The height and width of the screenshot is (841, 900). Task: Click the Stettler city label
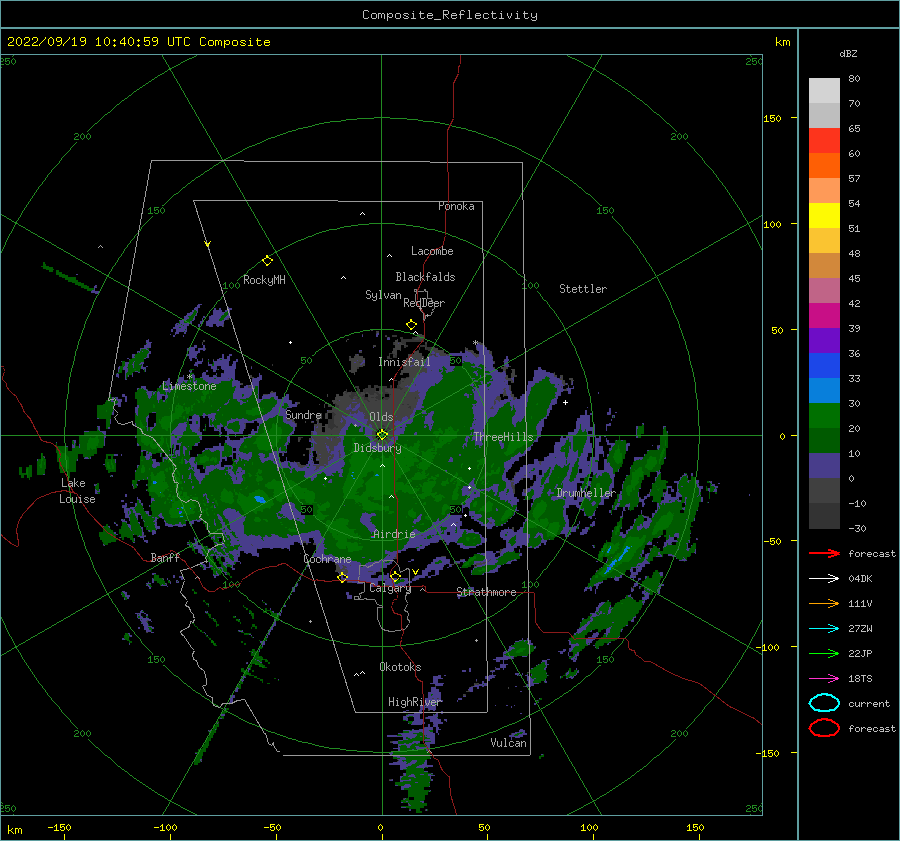pos(583,289)
